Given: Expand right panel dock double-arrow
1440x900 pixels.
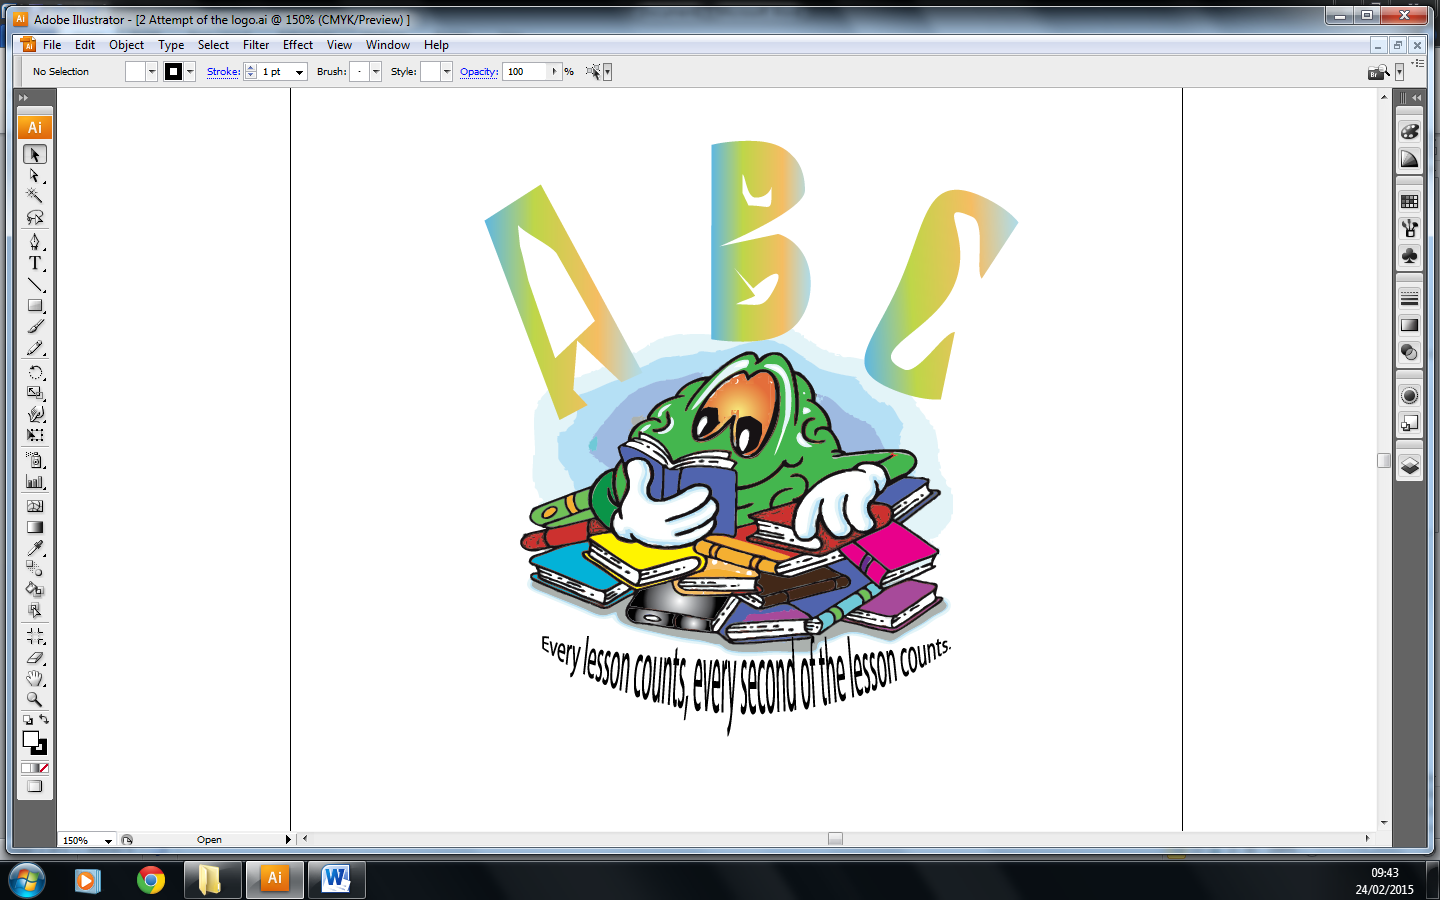Looking at the screenshot, I should pos(1416,98).
